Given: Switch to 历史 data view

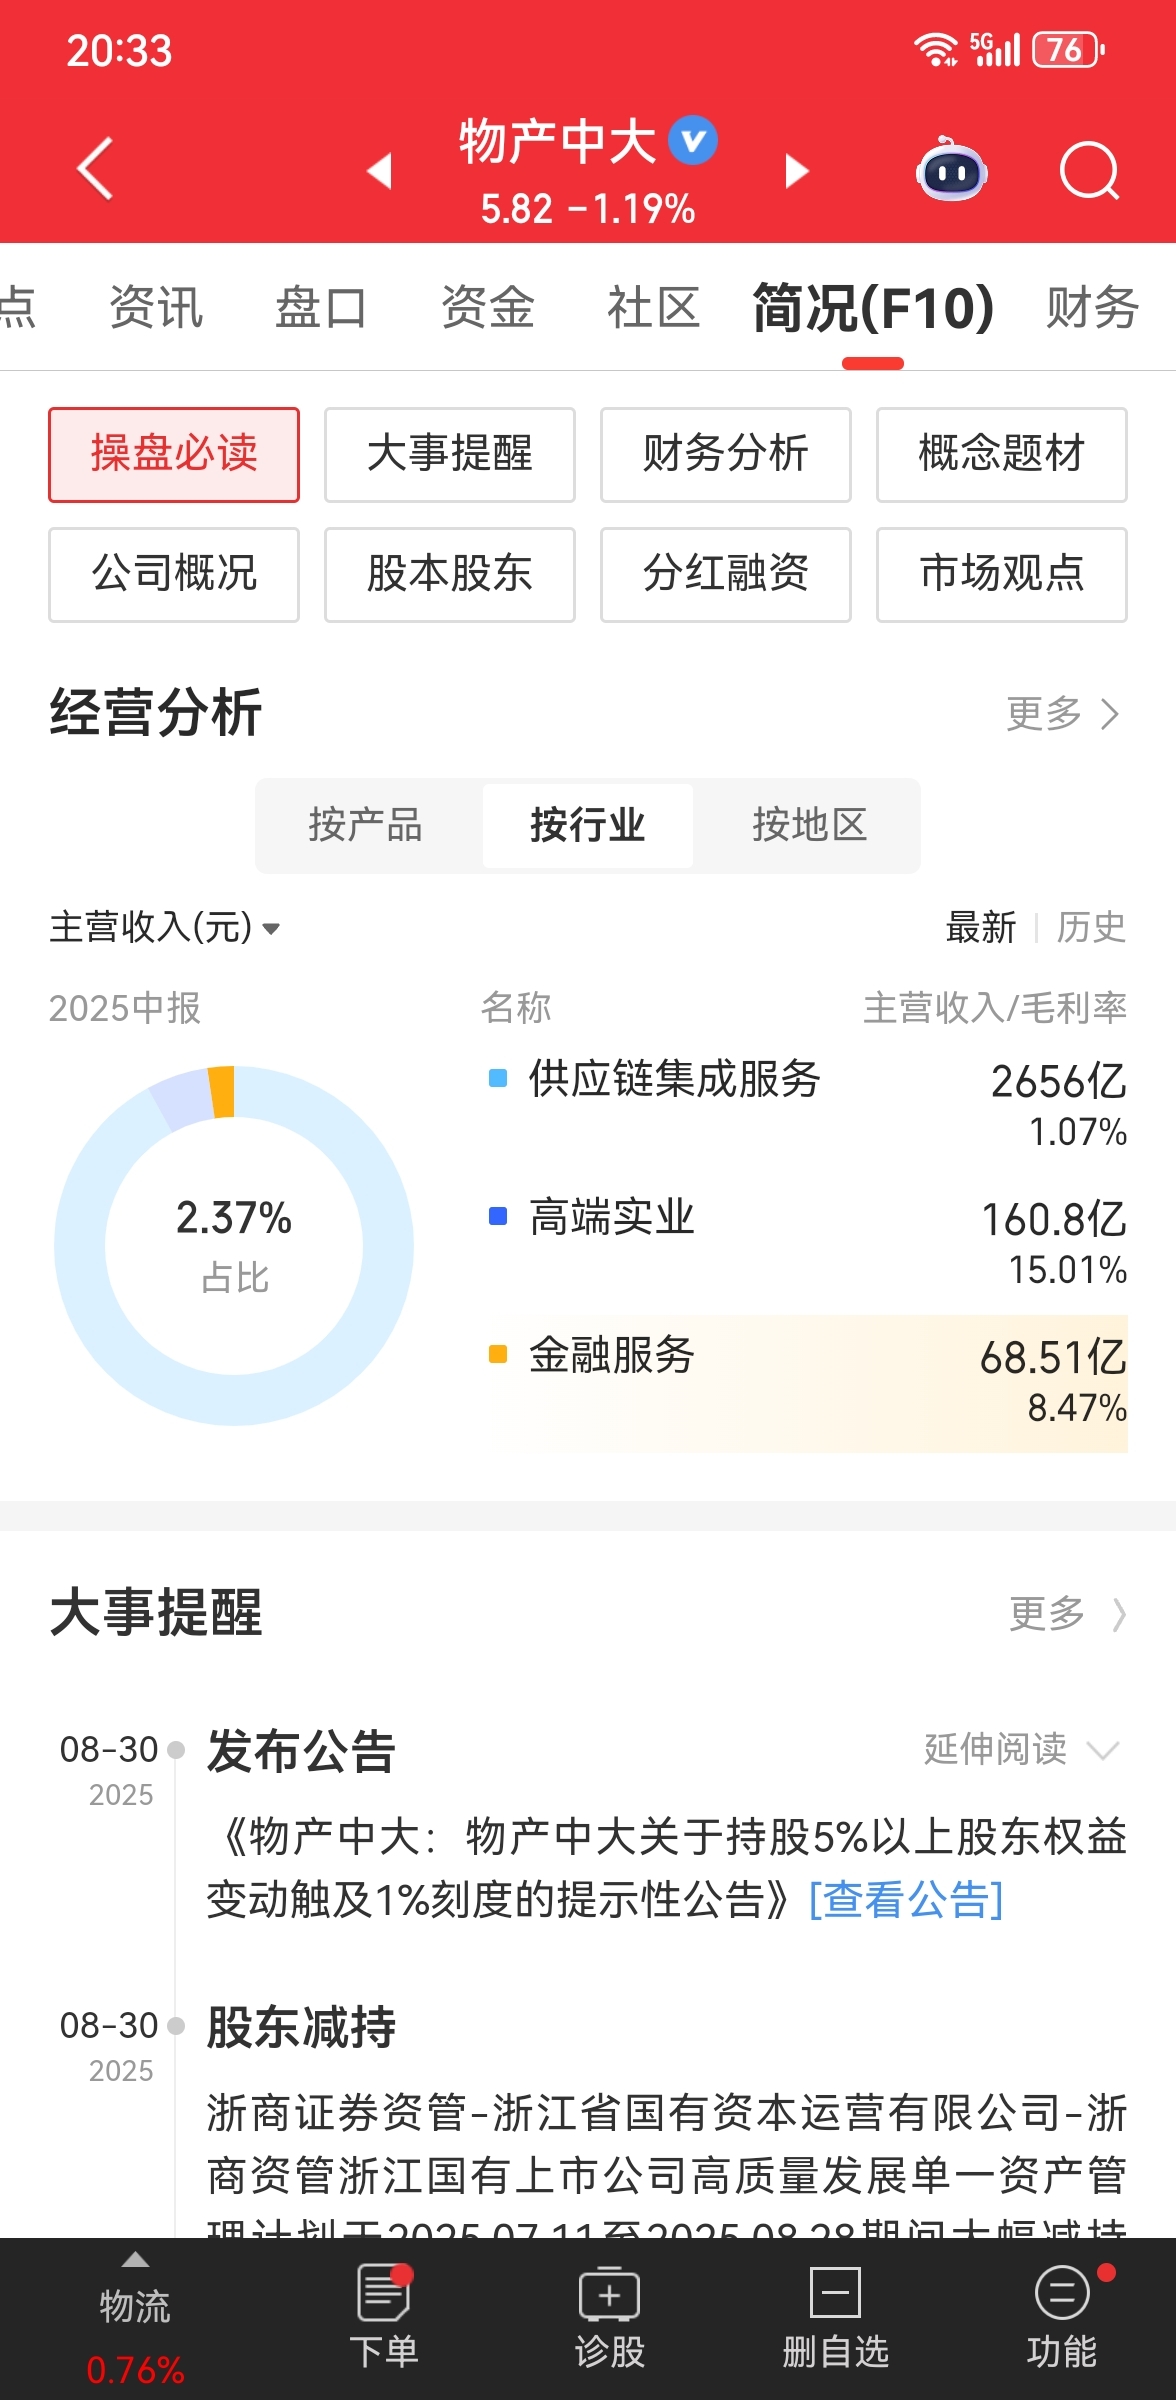Looking at the screenshot, I should pyautogui.click(x=1091, y=927).
